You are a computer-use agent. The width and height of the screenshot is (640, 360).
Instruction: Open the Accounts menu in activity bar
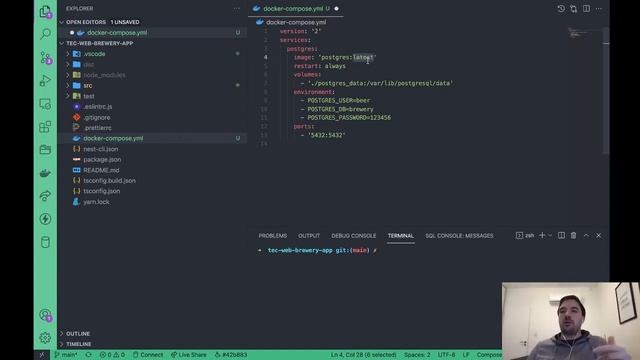(45, 315)
